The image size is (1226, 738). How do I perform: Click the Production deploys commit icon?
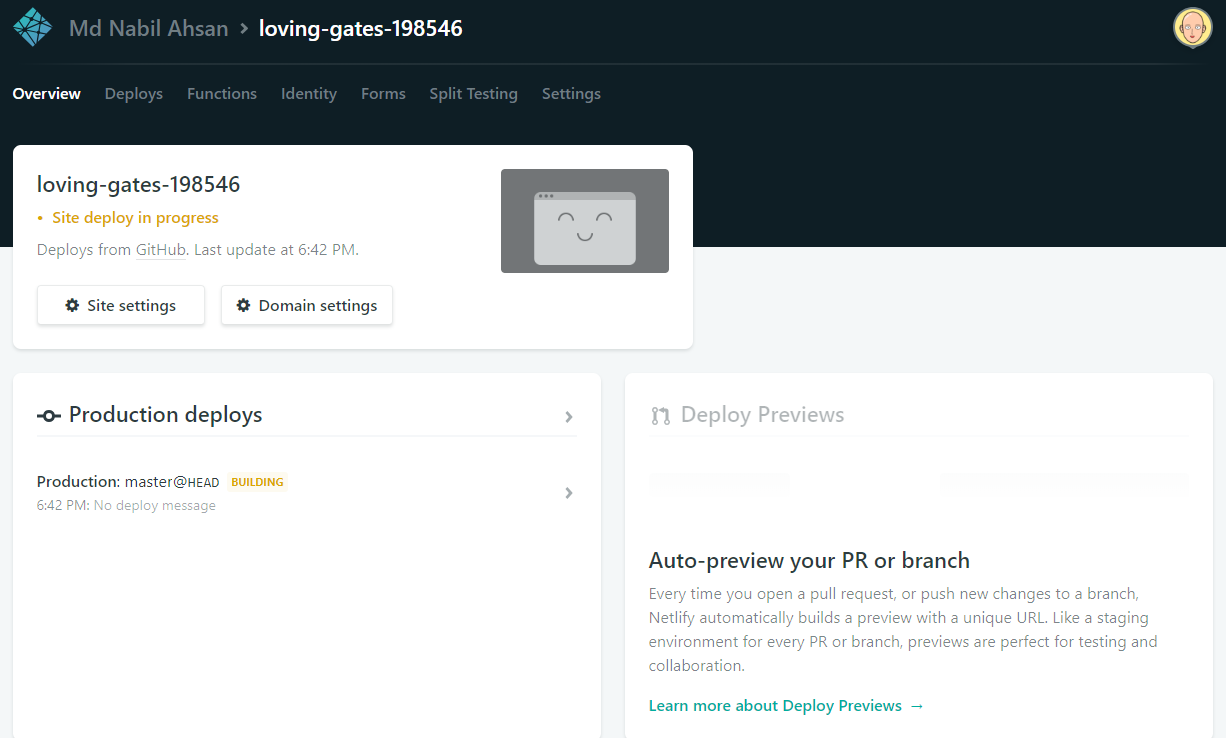(49, 415)
